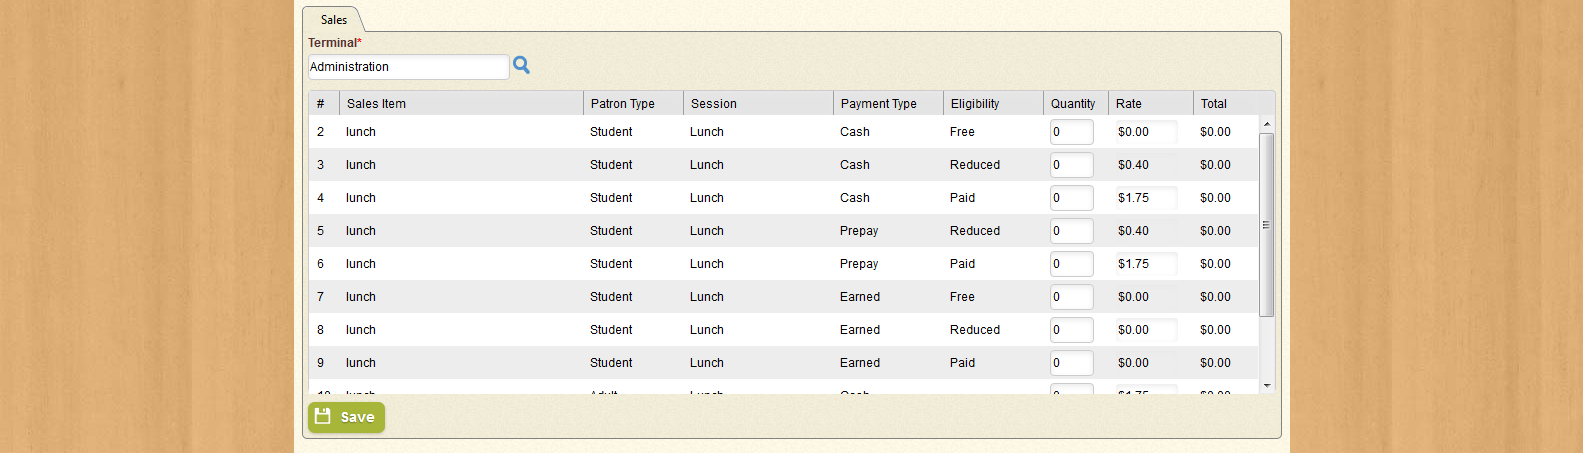Click the scrollbar down arrow
Viewport: 1583px width, 453px height.
(1267, 385)
